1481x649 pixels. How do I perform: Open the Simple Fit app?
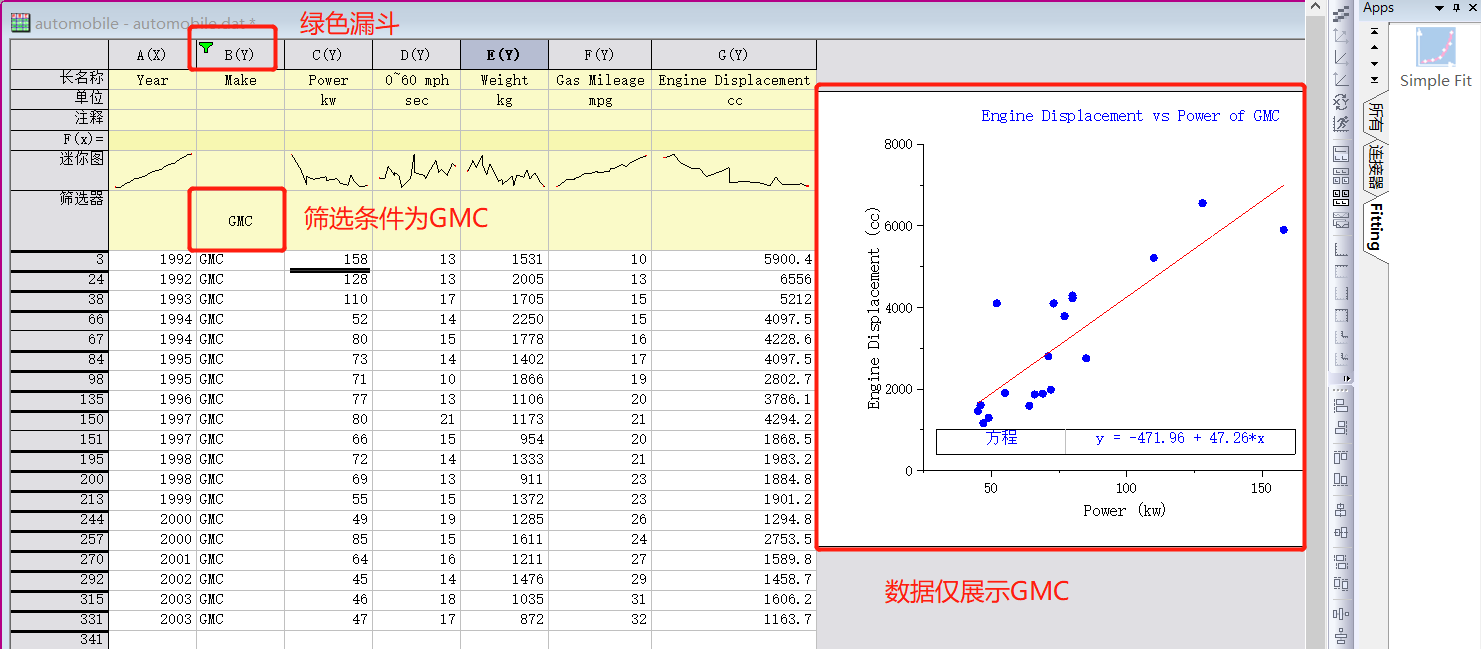point(1435,58)
